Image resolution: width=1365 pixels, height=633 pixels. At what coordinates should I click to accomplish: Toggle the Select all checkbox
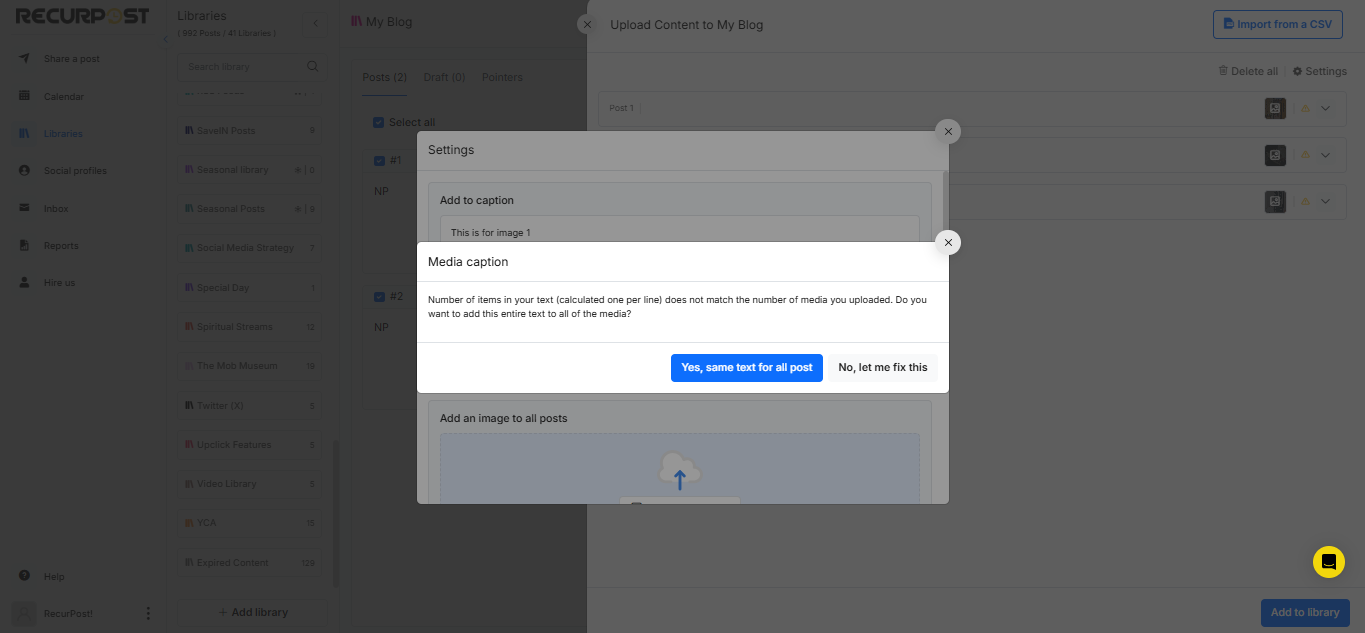click(x=378, y=122)
